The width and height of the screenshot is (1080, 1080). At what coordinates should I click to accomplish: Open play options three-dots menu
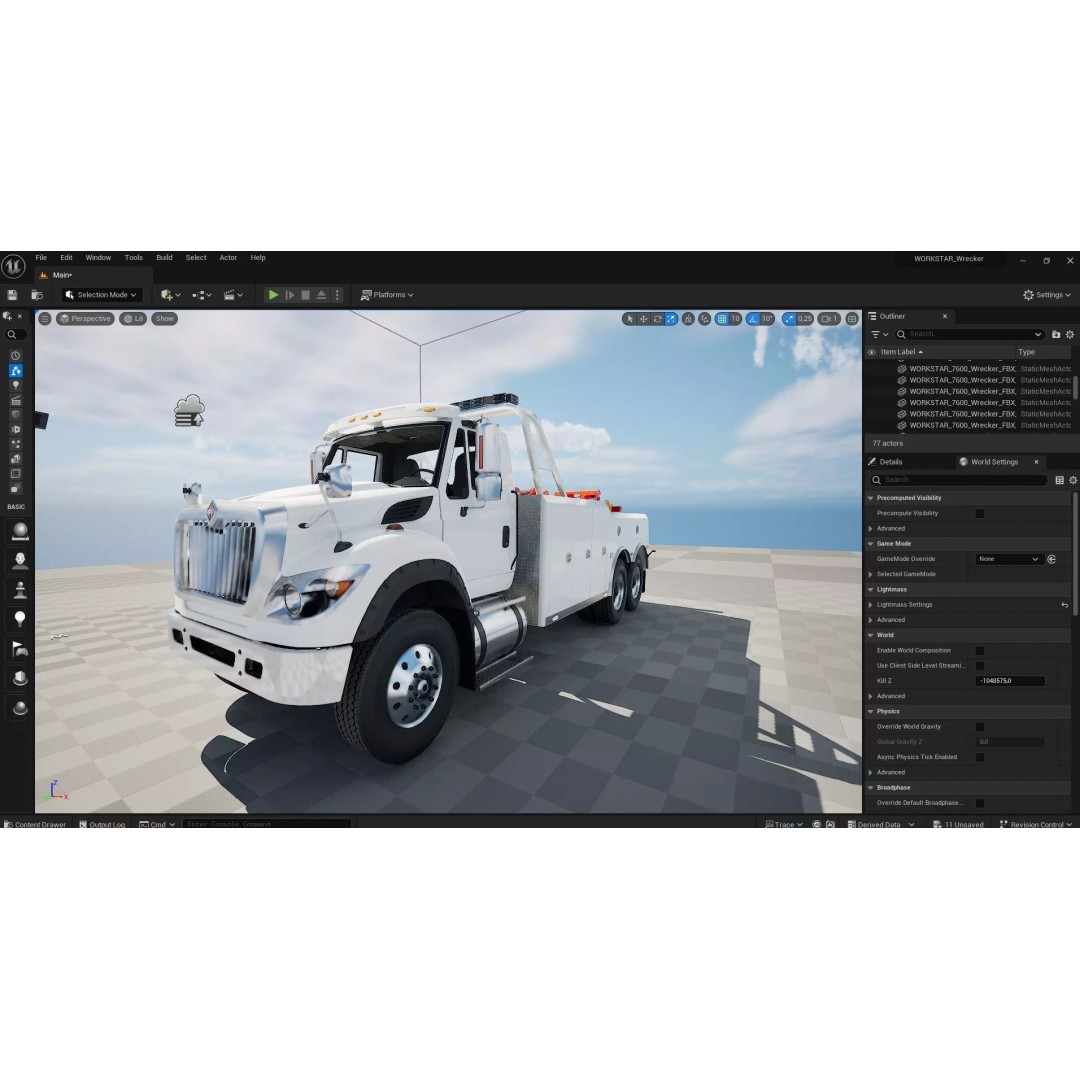[x=337, y=295]
